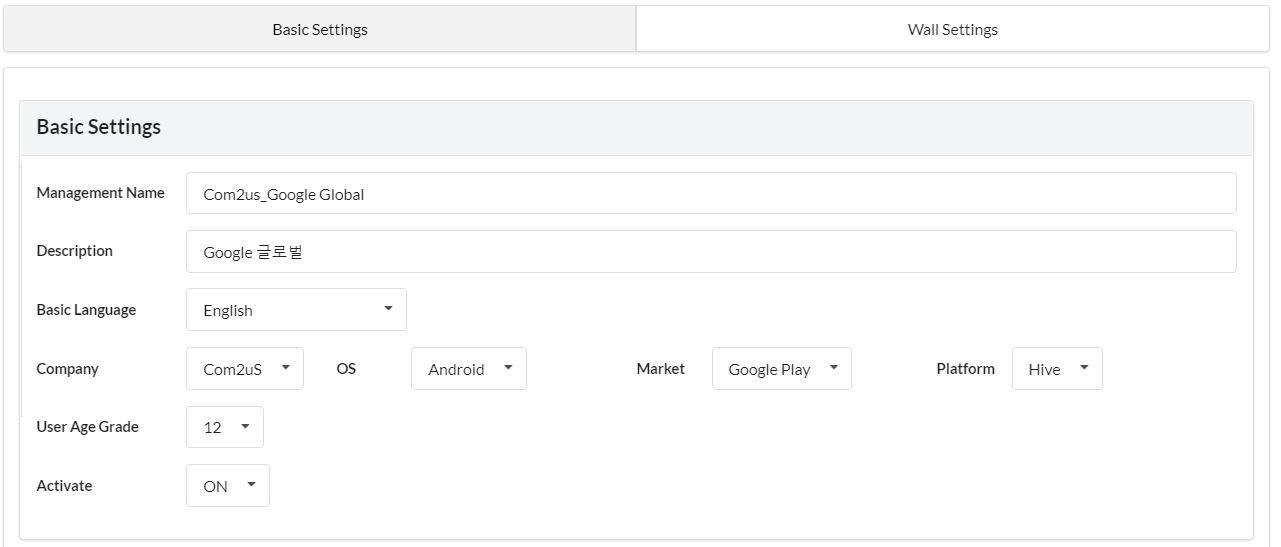The height and width of the screenshot is (547, 1281).
Task: Click the Management Name label
Action: 100,193
